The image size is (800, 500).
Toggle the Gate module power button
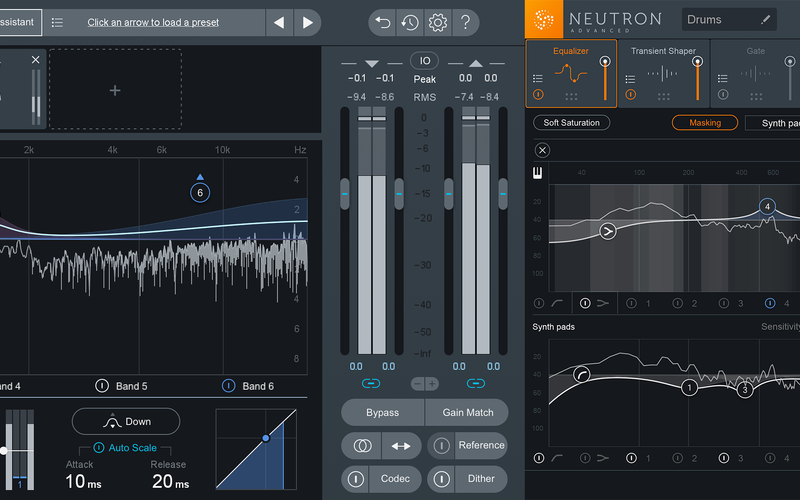722,94
